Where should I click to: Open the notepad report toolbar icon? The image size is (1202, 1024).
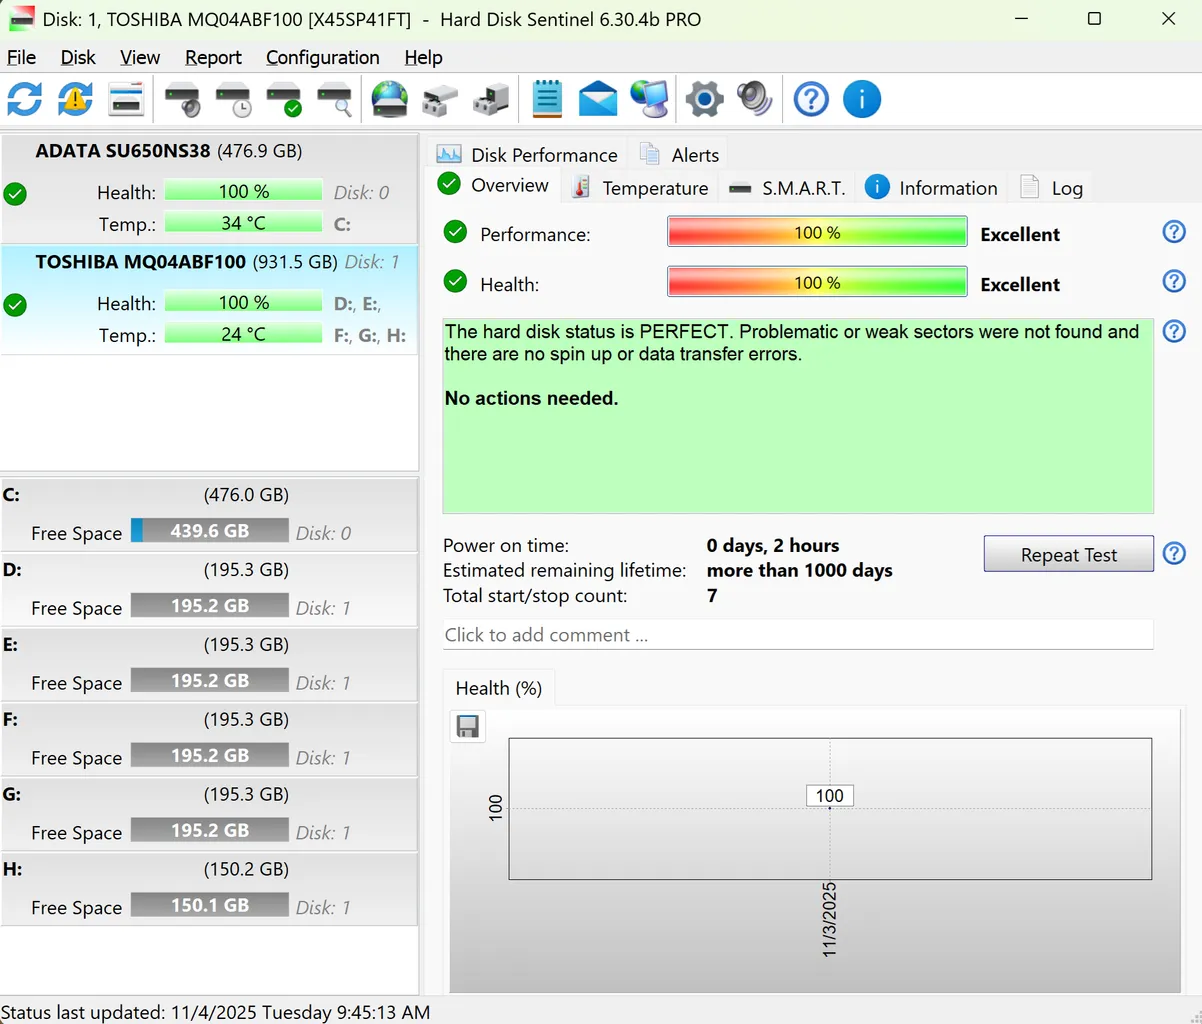547,99
